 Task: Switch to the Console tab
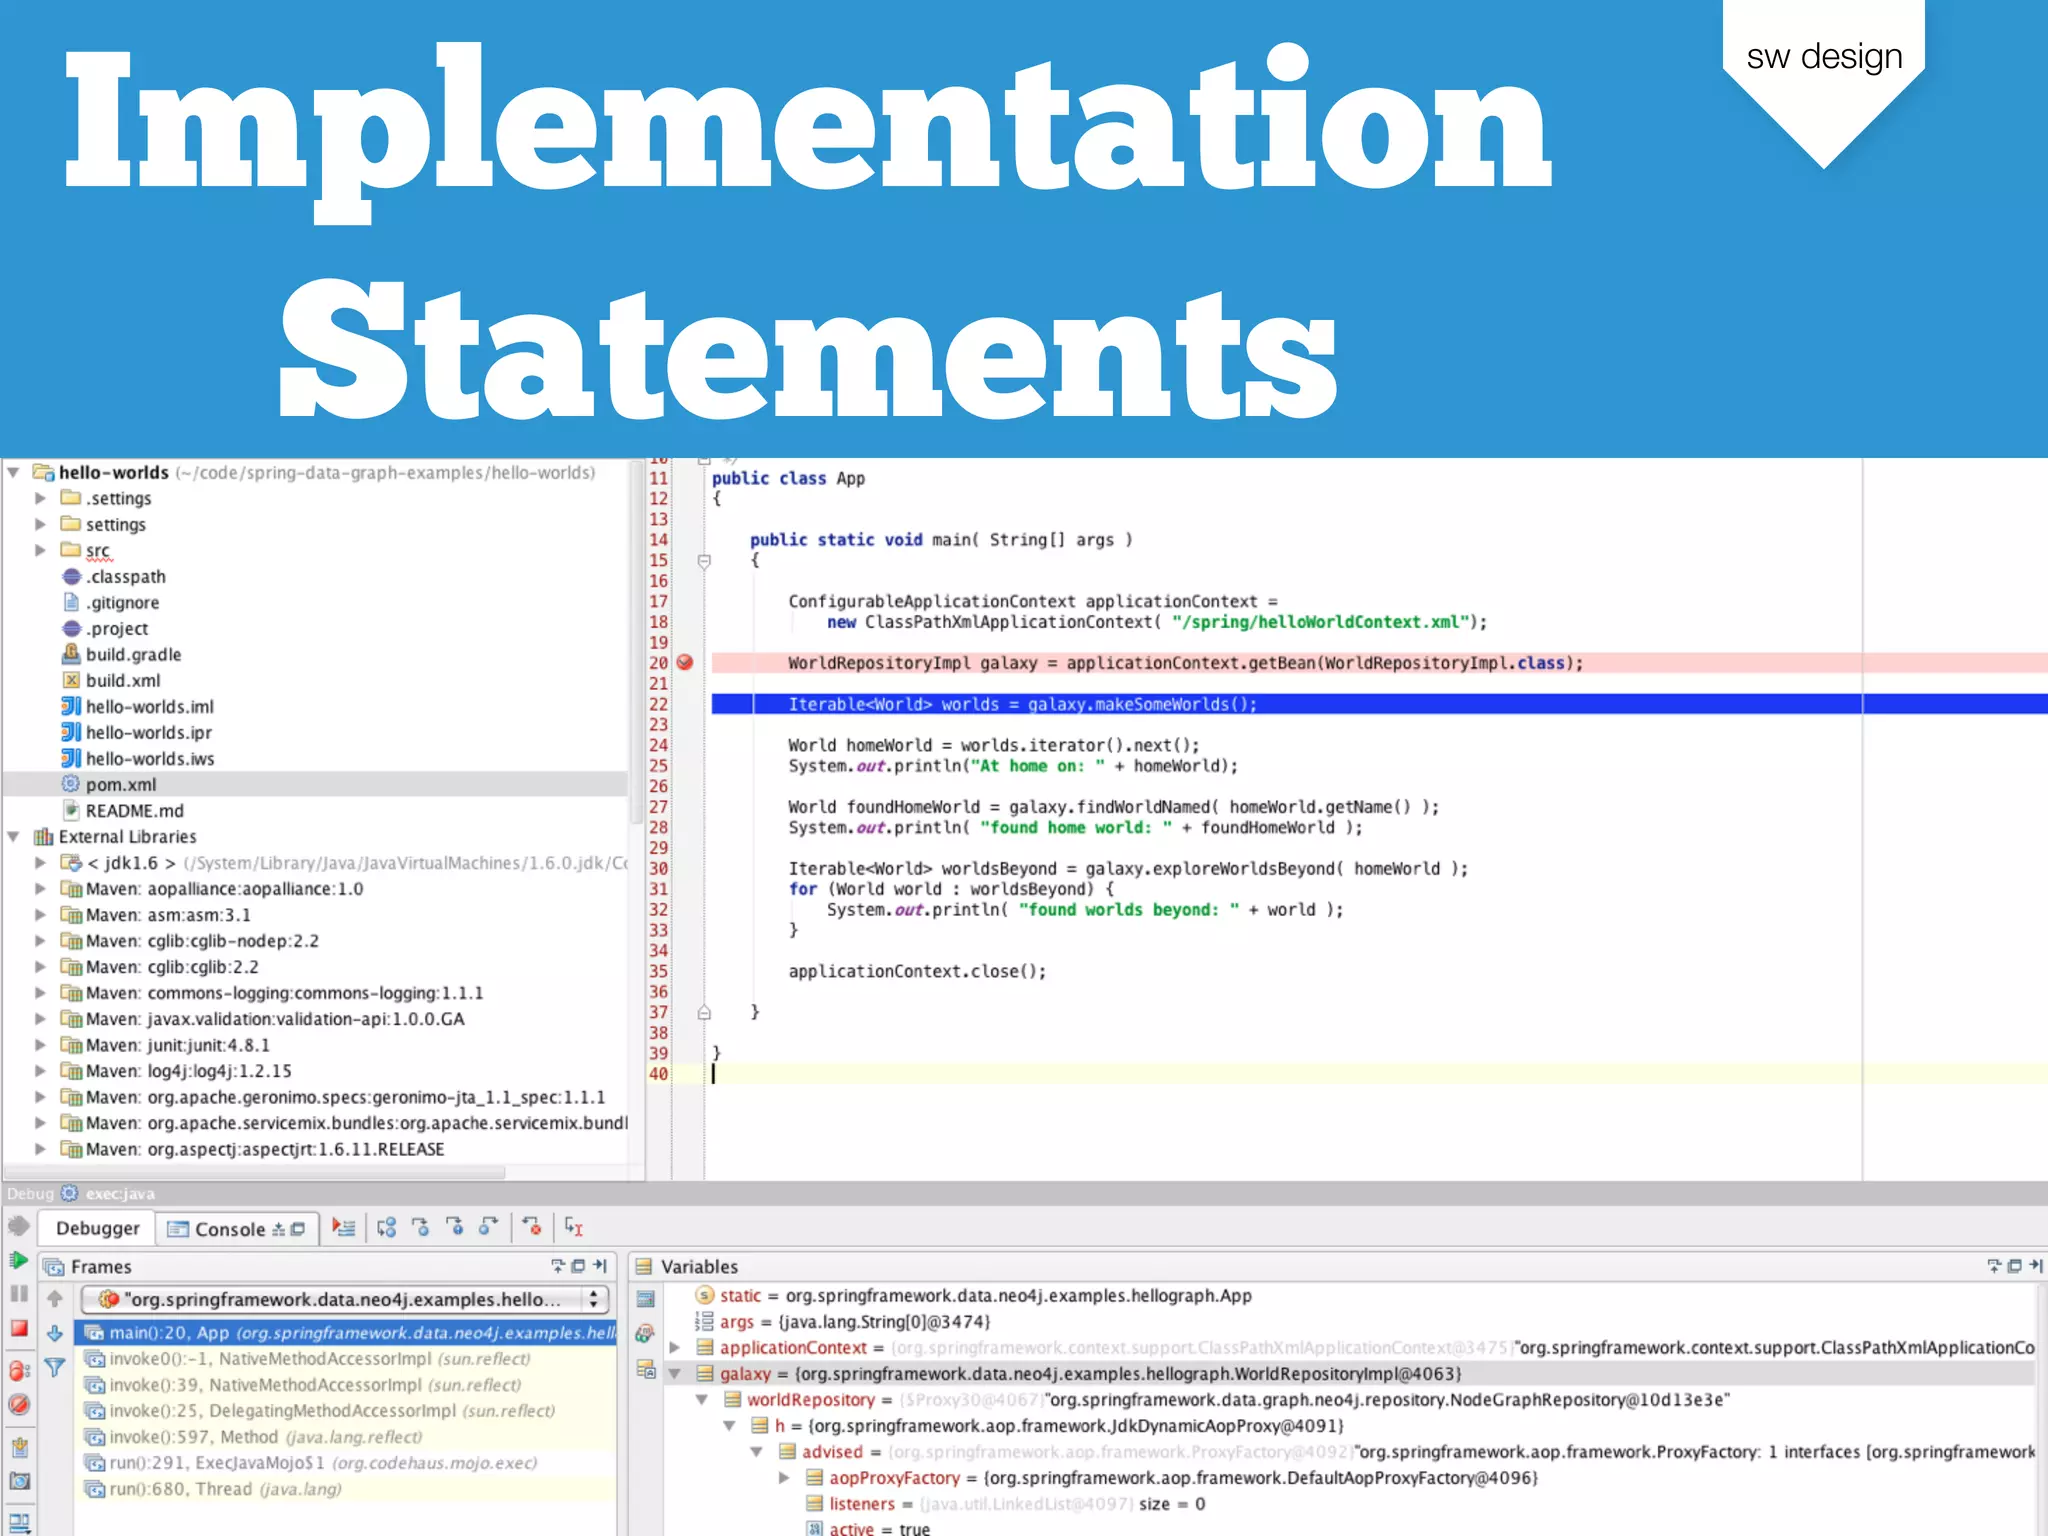tap(238, 1229)
